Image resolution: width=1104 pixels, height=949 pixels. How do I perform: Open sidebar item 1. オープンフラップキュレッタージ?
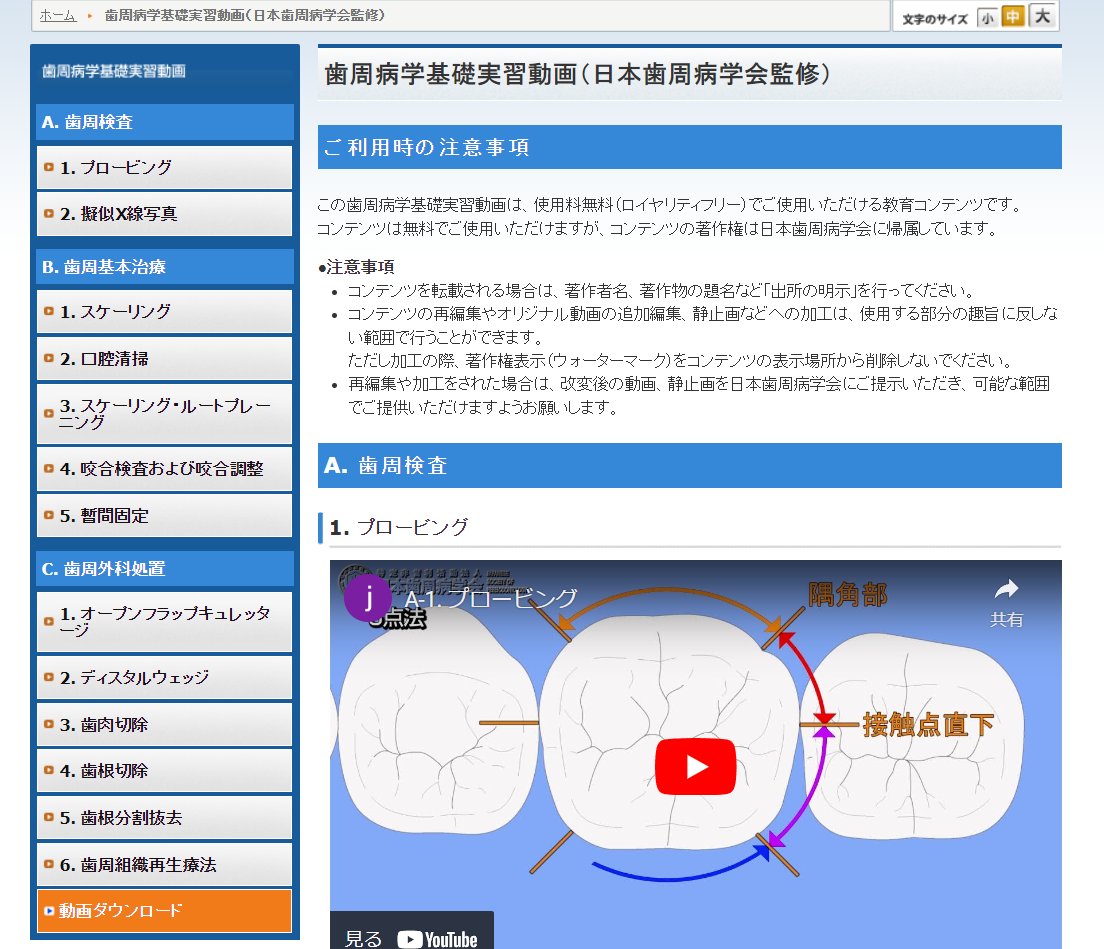(165, 622)
